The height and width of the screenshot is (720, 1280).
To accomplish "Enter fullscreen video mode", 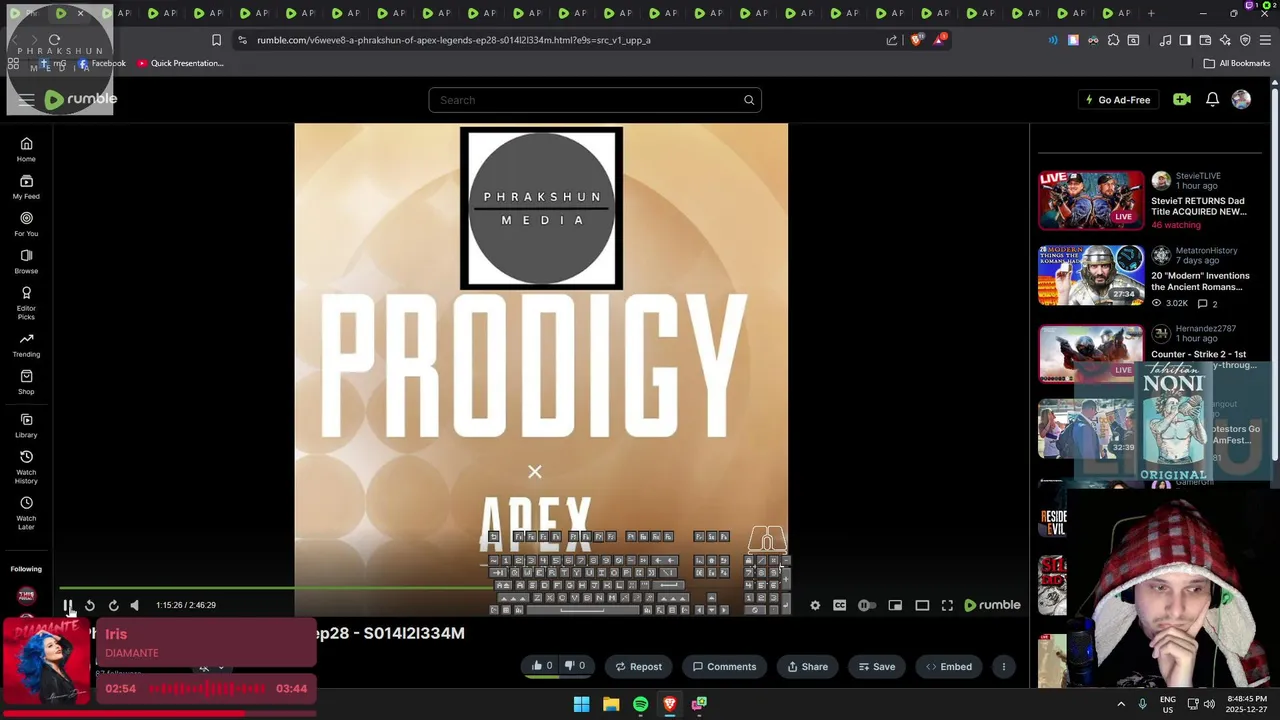I will tap(947, 605).
